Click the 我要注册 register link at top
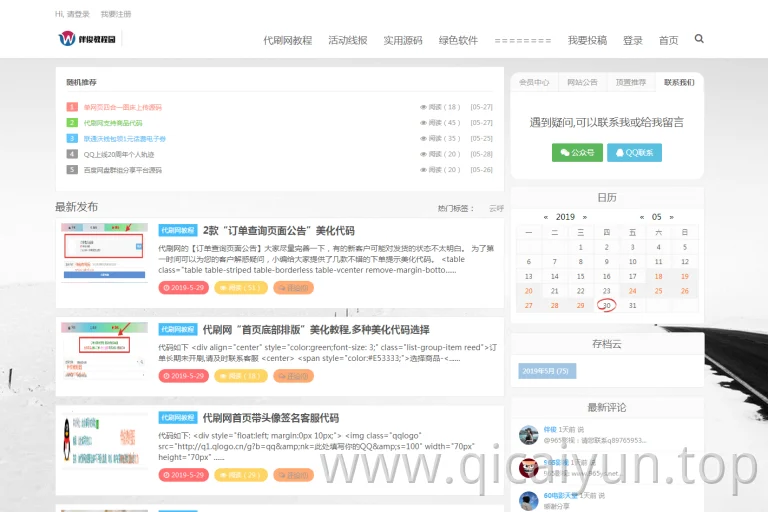The image size is (768, 512). tap(116, 14)
